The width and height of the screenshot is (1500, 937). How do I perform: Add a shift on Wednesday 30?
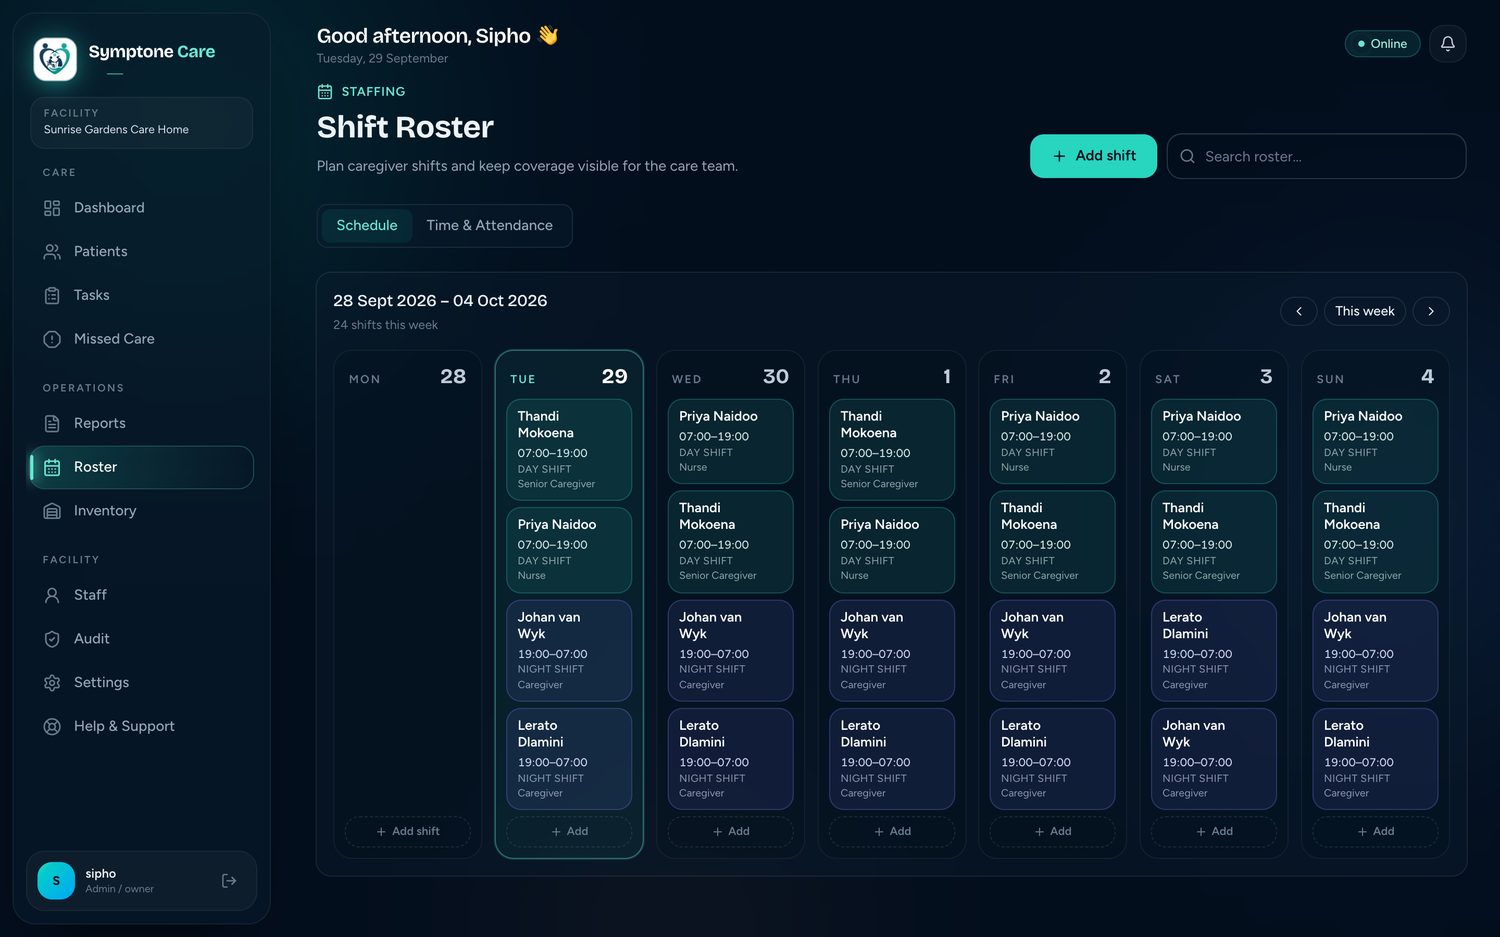731,832
